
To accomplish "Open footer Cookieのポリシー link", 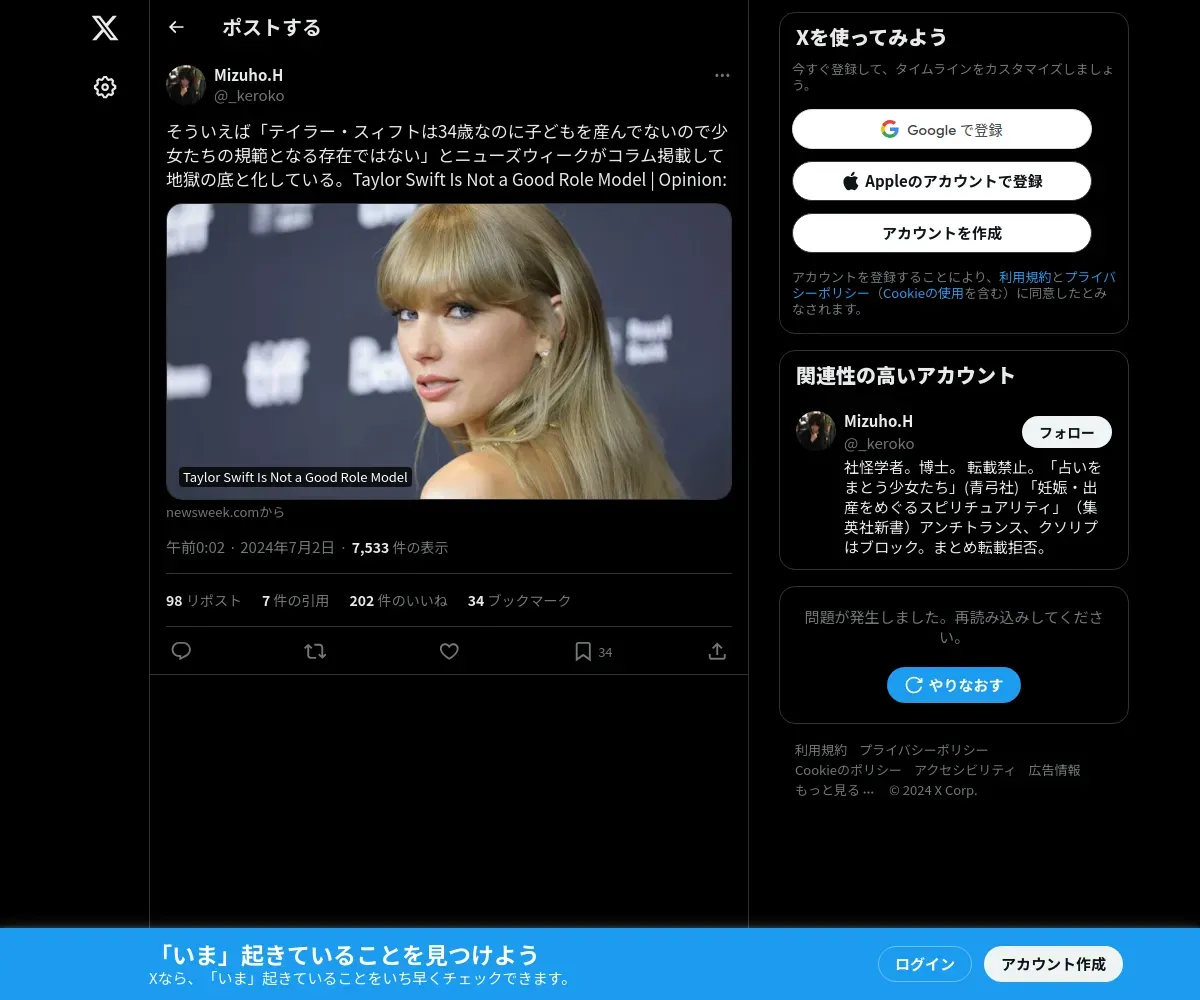I will 848,770.
